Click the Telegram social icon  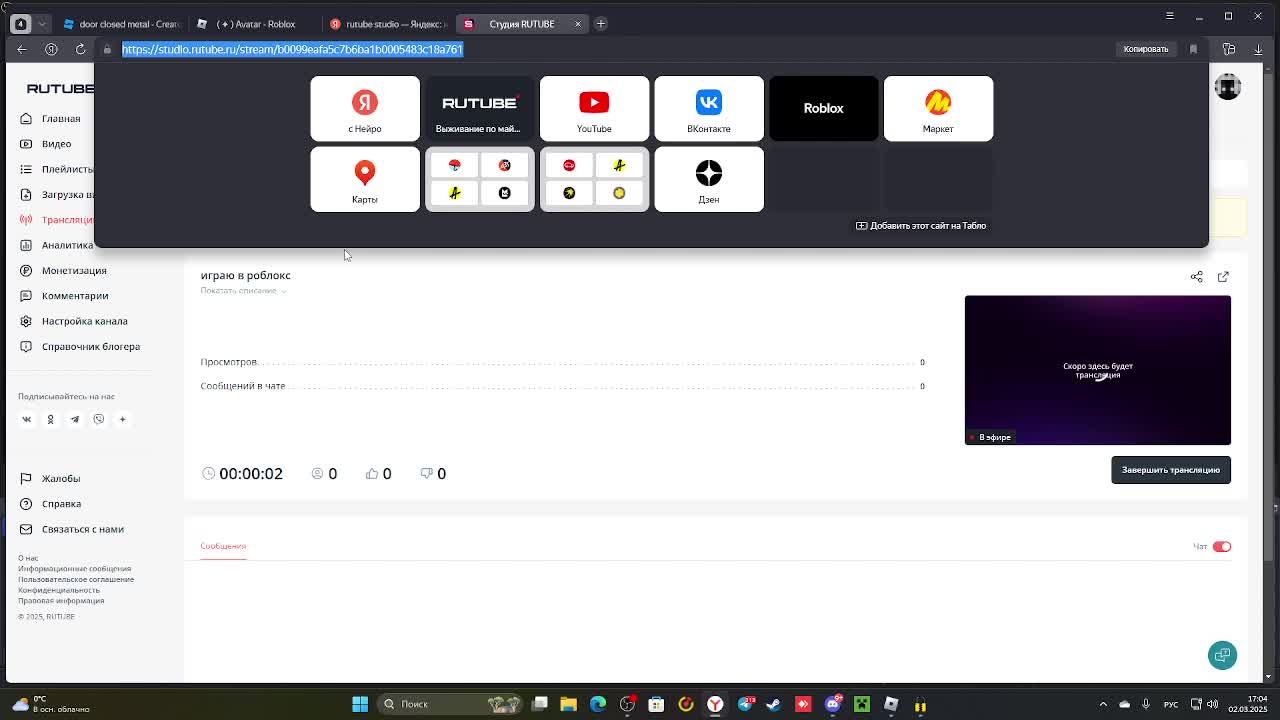75,420
